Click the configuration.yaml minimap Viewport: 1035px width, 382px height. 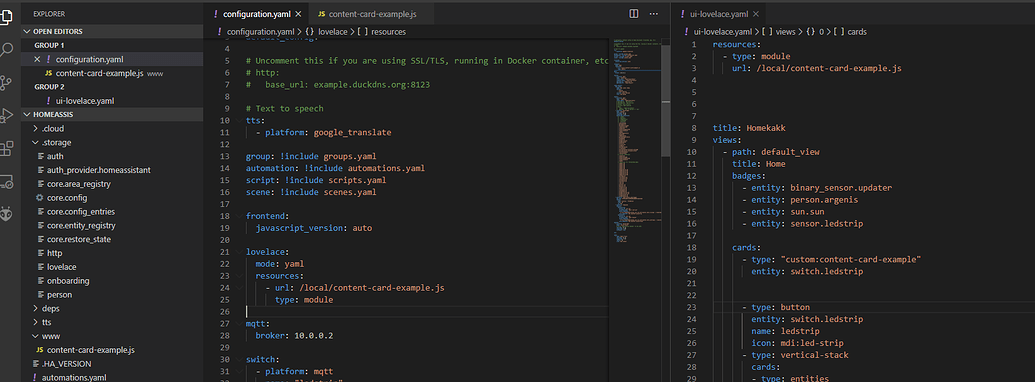tap(637, 142)
